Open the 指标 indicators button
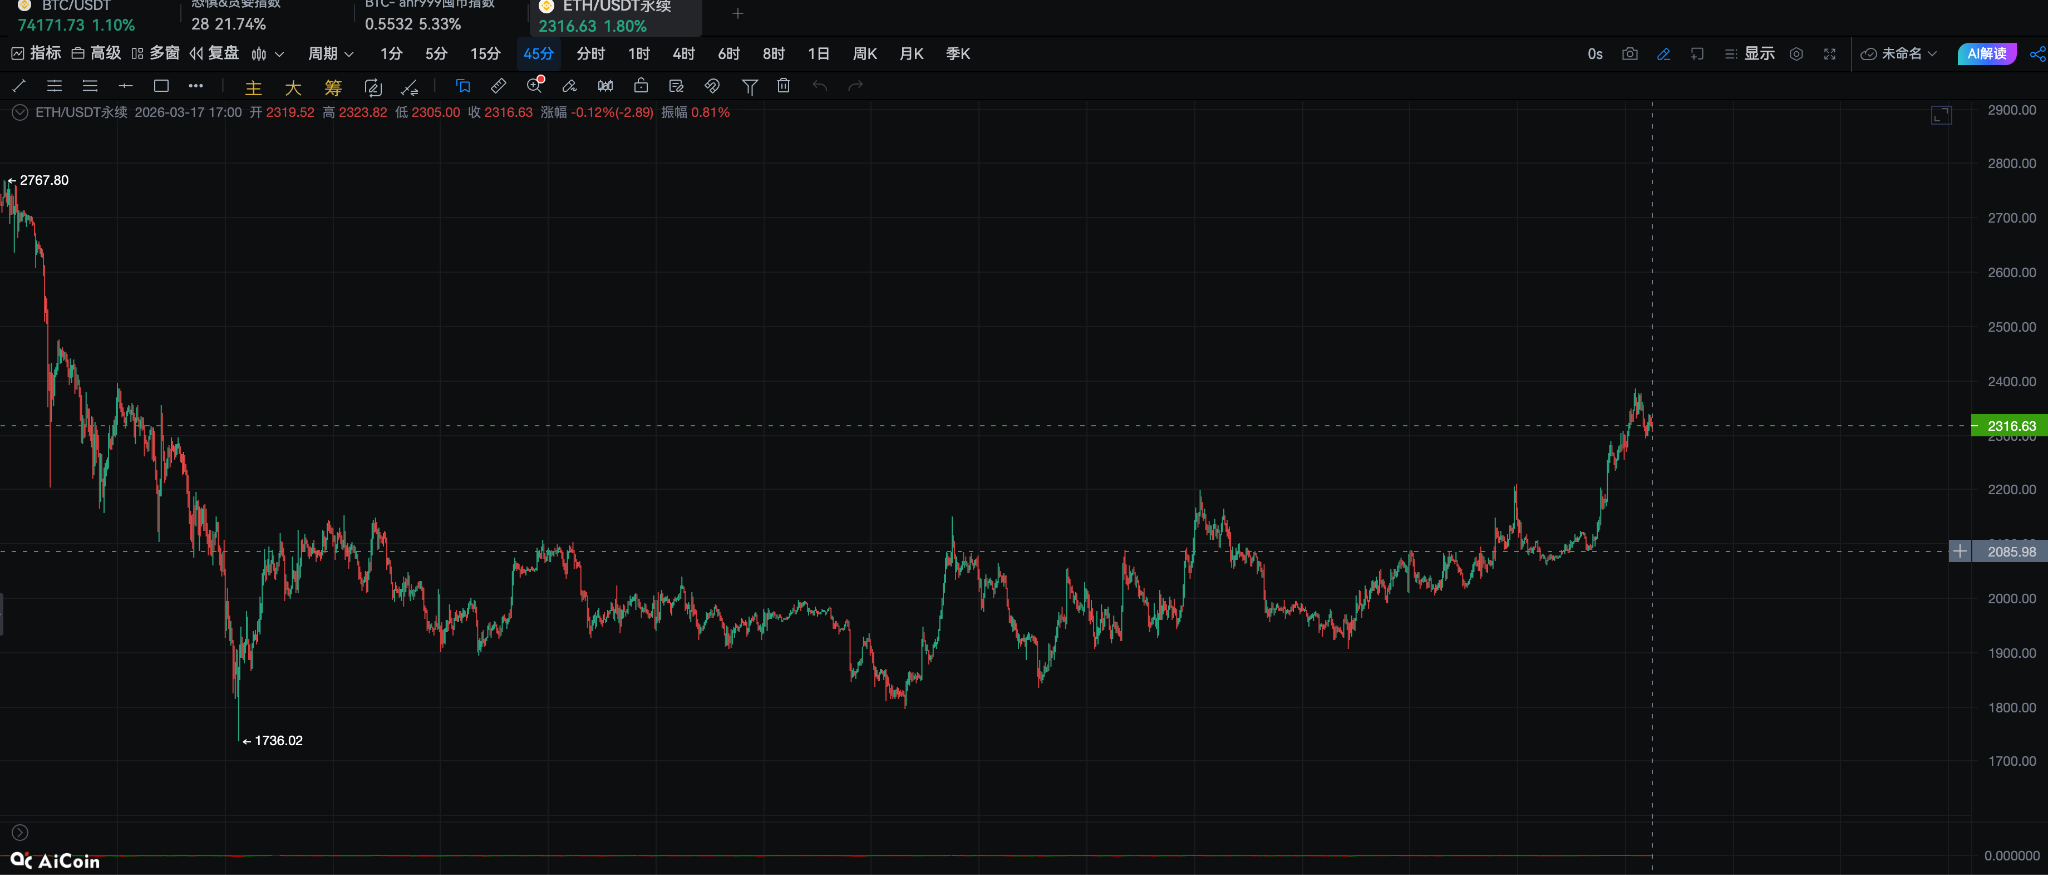Image resolution: width=2048 pixels, height=875 pixels. pyautogui.click(x=37, y=54)
